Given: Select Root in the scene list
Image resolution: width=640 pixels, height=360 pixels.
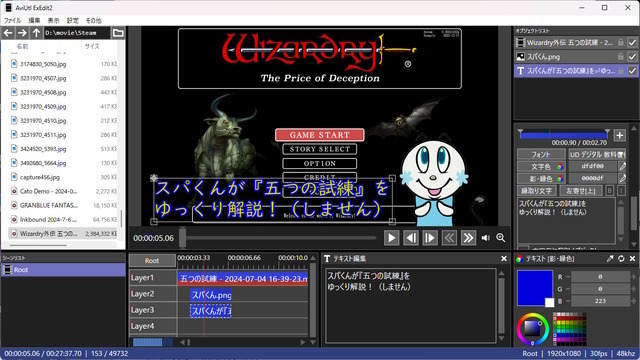Looking at the screenshot, I should pyautogui.click(x=63, y=270).
